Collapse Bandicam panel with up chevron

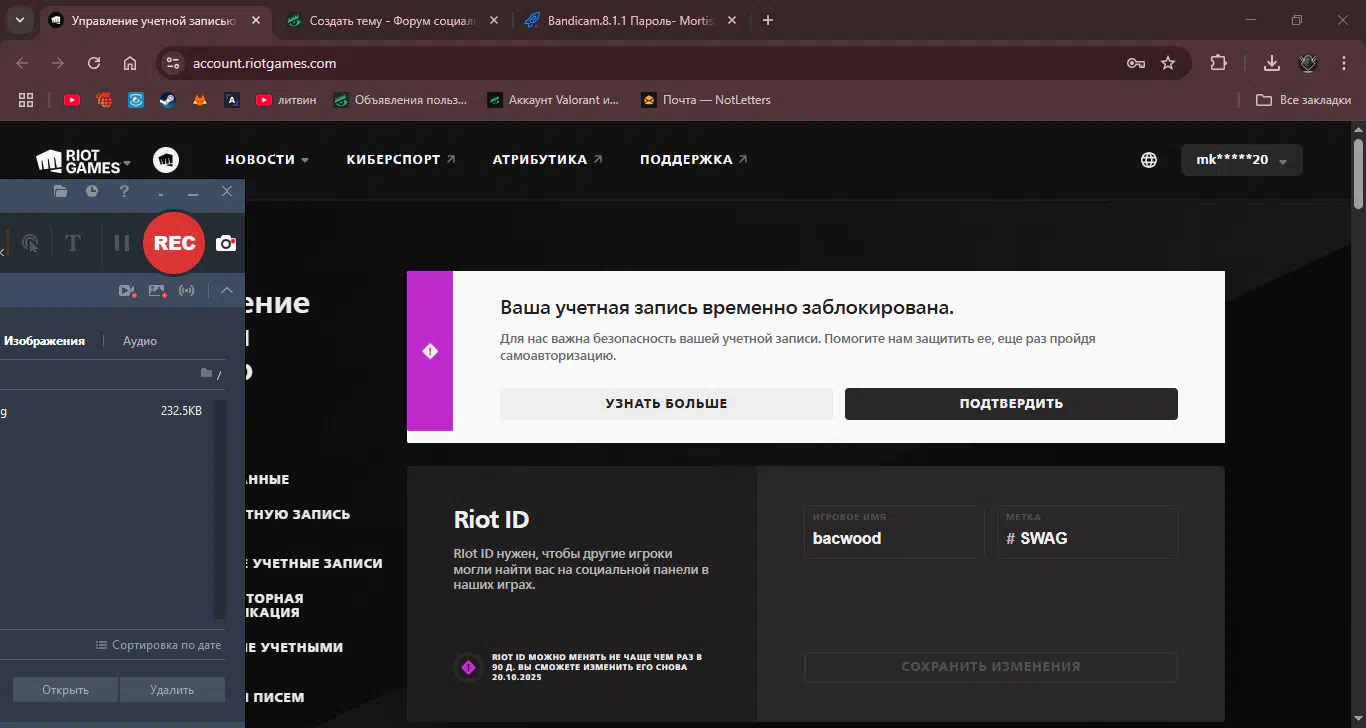tap(227, 291)
